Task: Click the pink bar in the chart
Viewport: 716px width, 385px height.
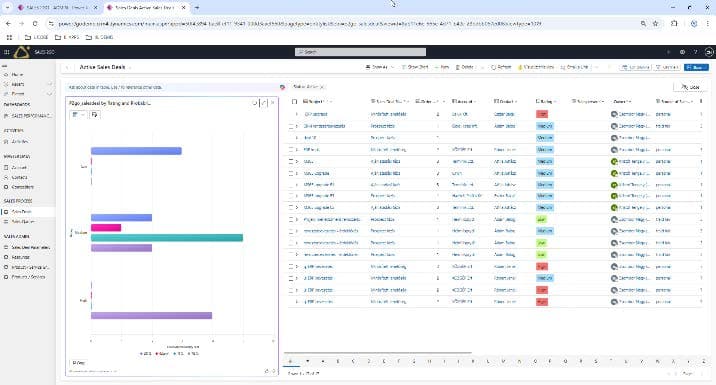Action: click(x=106, y=227)
